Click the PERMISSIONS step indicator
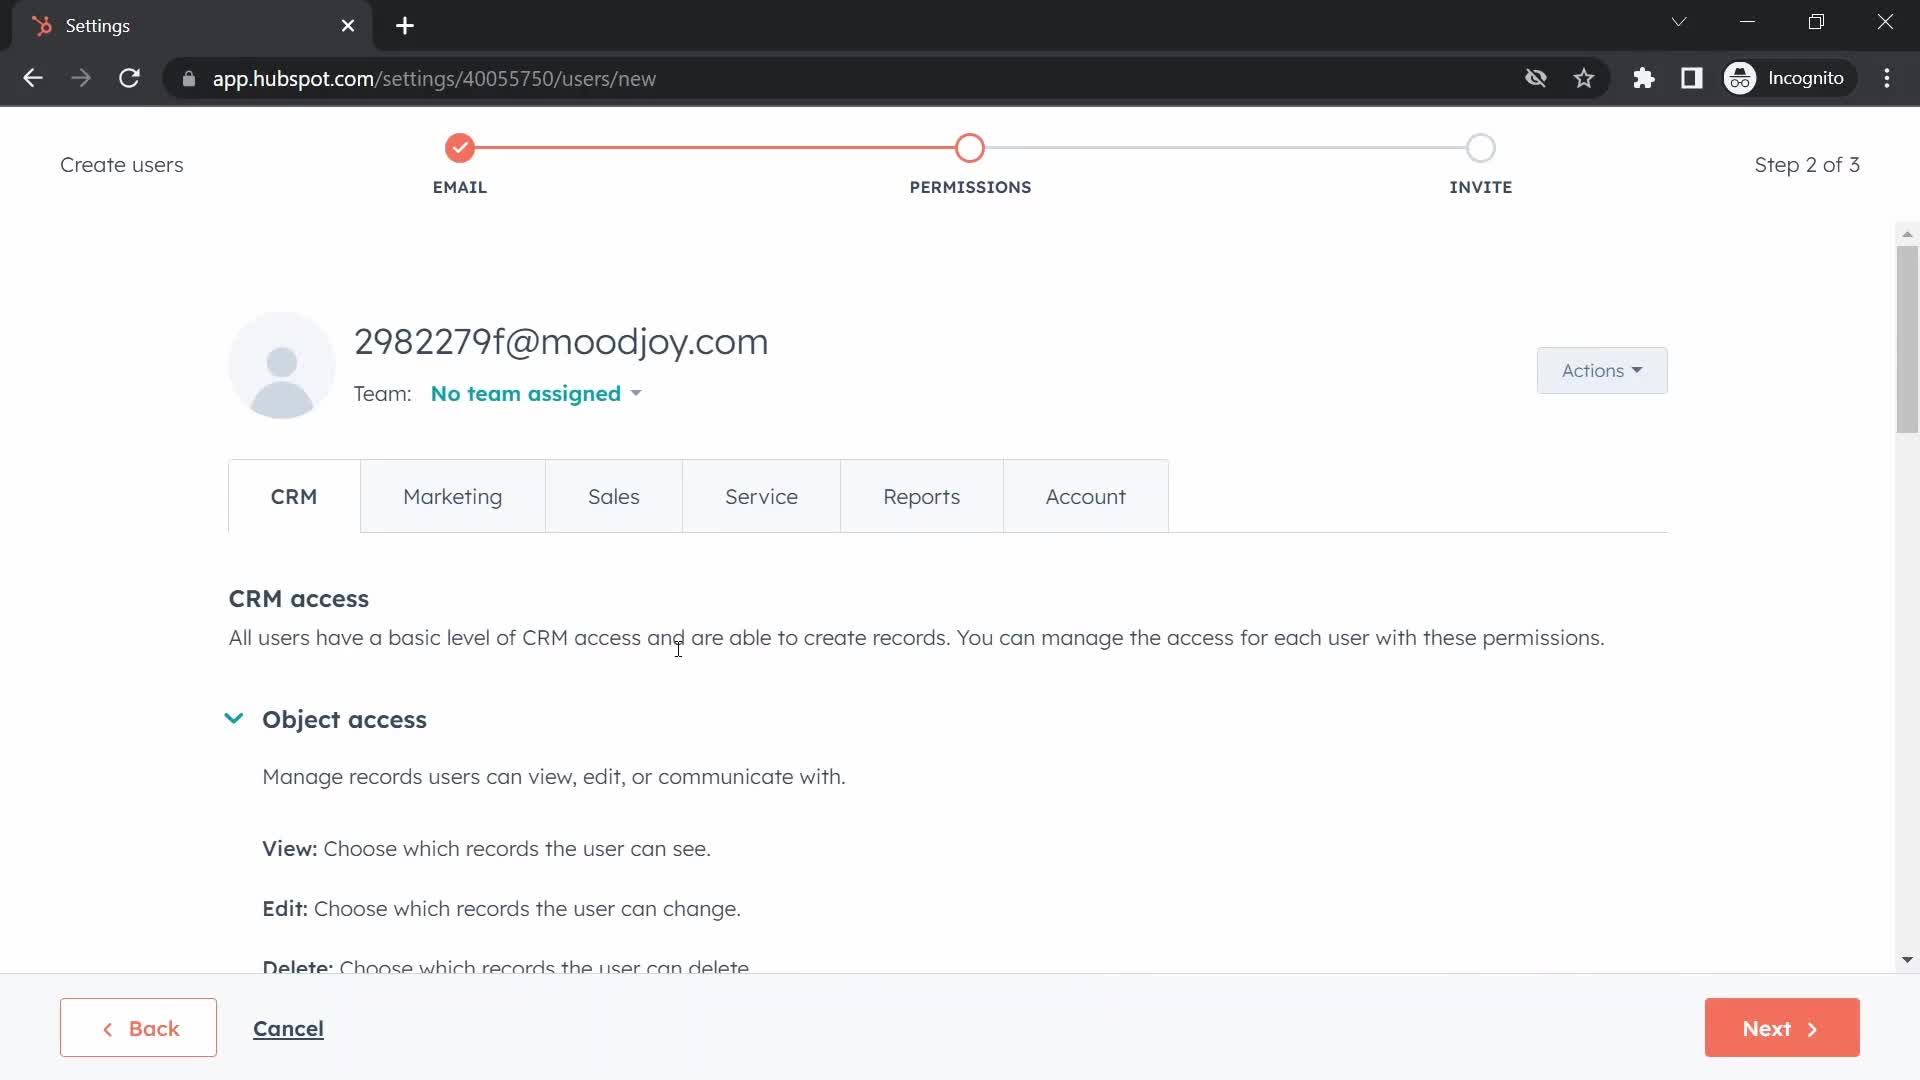 pyautogui.click(x=971, y=148)
